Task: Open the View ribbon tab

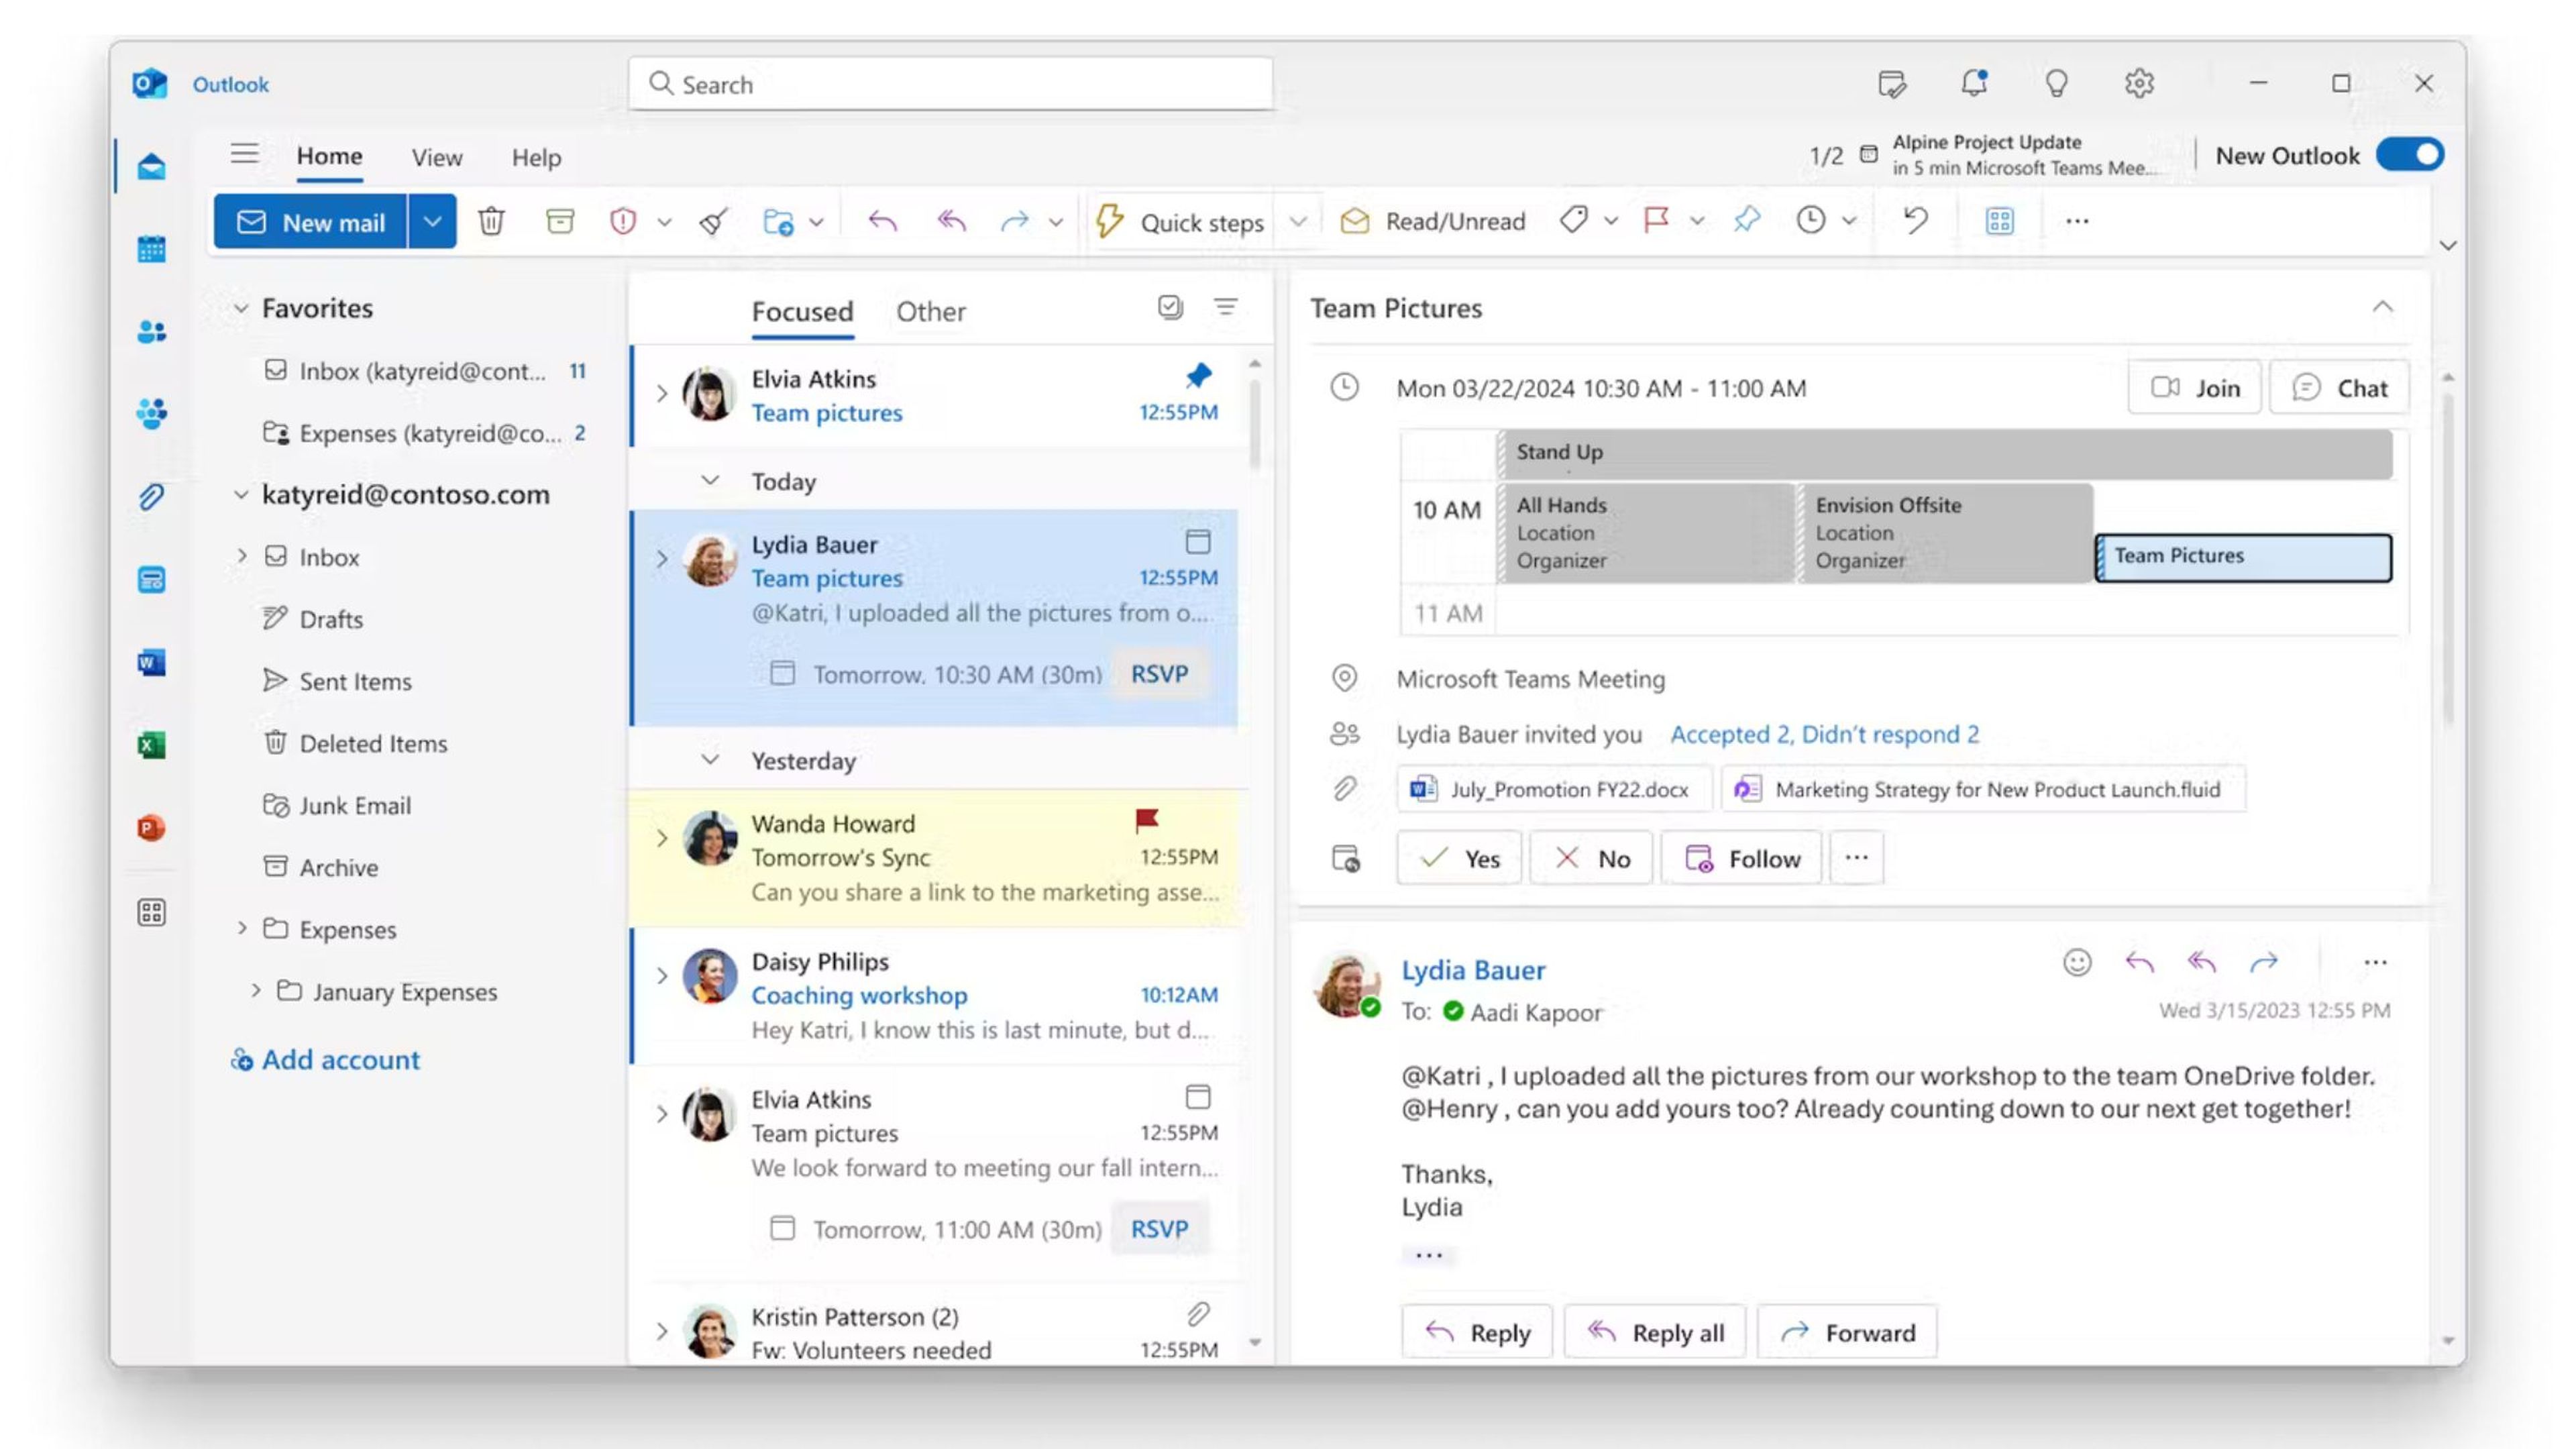Action: (x=437, y=157)
